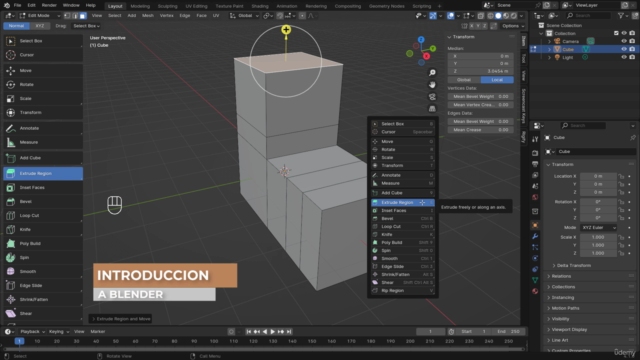
Task: Choose Loop Cut in popup tool menu
Action: [x=403, y=227]
